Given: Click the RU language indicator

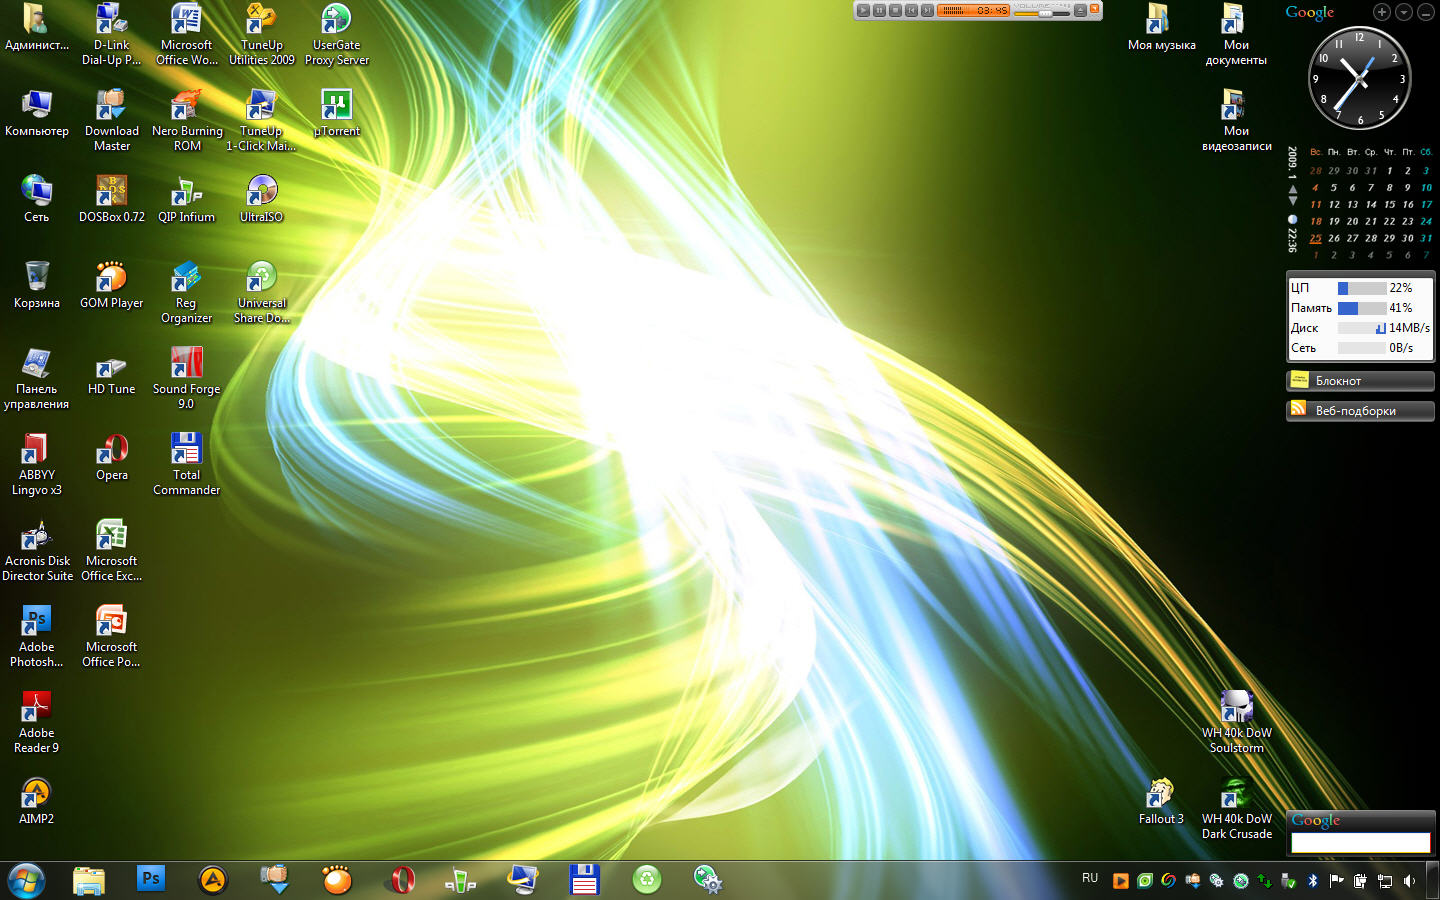Looking at the screenshot, I should click(x=1090, y=878).
